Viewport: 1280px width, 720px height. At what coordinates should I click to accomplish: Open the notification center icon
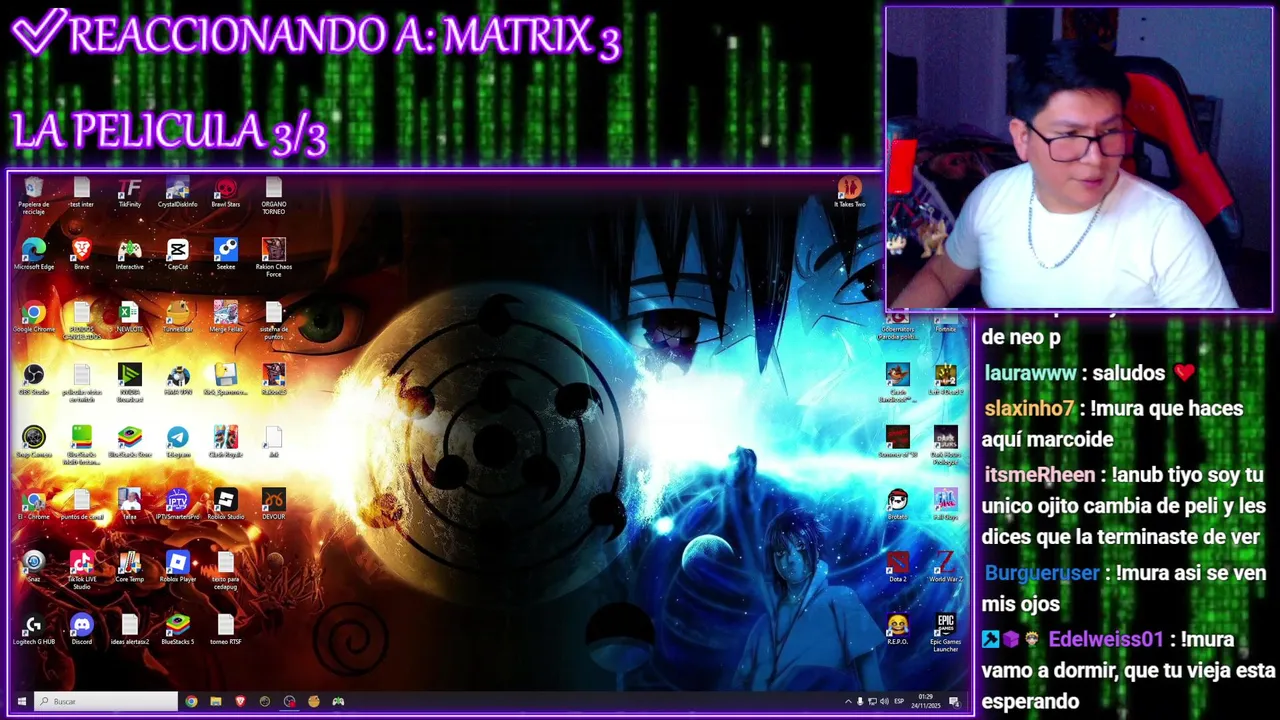954,701
